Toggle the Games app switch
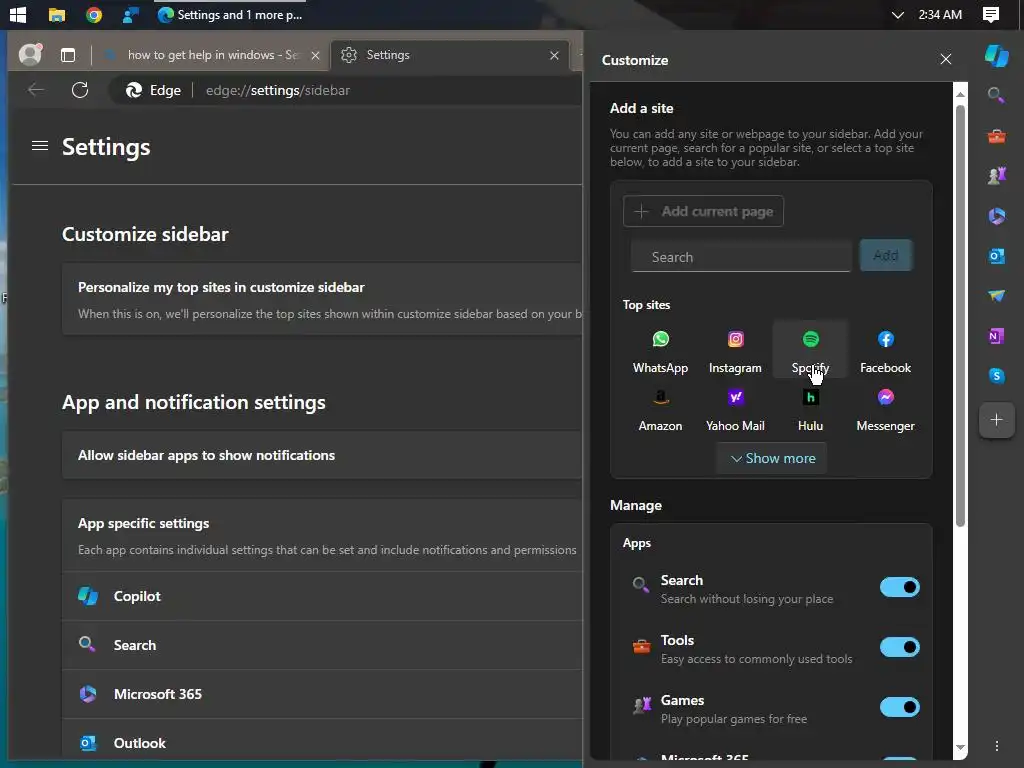 tap(899, 707)
